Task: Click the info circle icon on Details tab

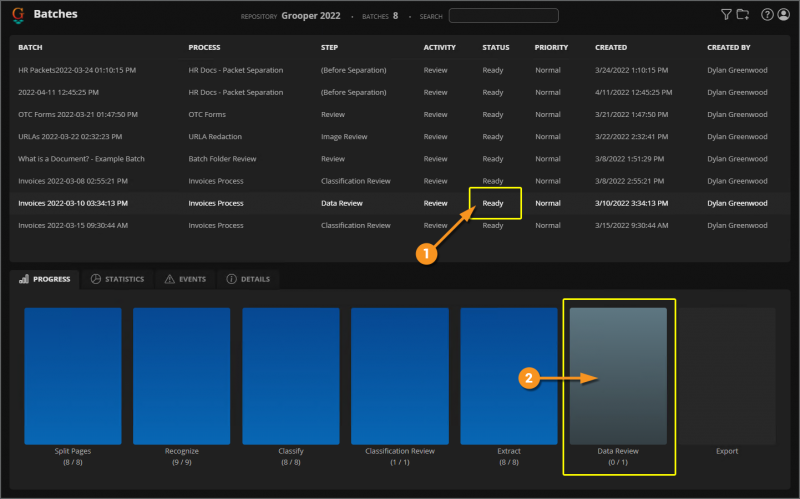Action: pyautogui.click(x=232, y=279)
